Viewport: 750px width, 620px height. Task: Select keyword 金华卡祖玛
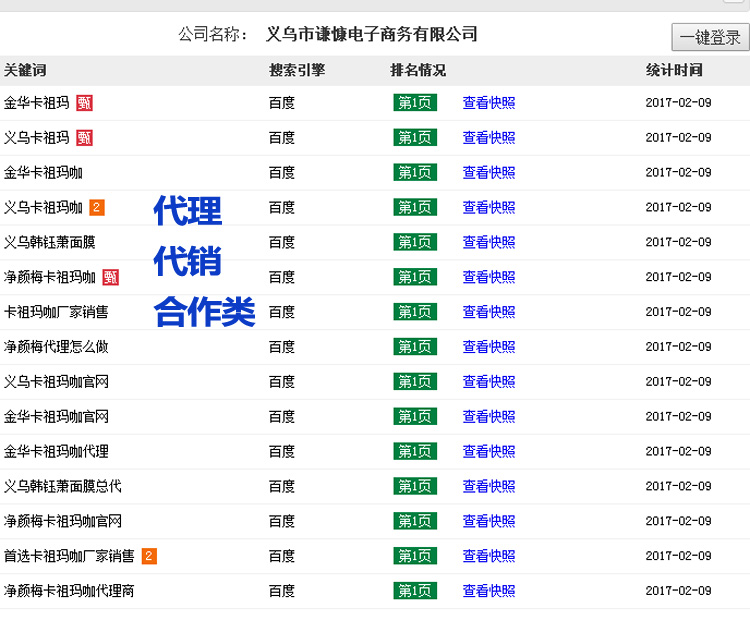coord(36,103)
